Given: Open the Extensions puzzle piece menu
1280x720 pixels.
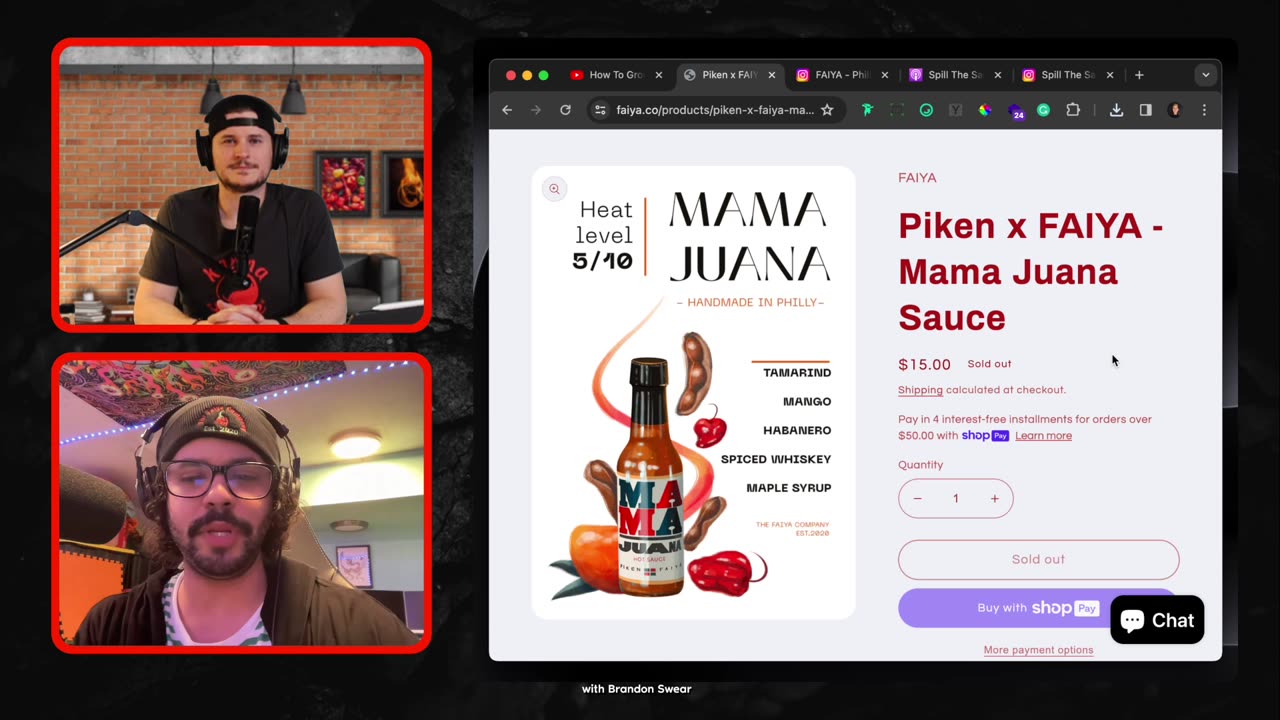Looking at the screenshot, I should click(x=1073, y=110).
